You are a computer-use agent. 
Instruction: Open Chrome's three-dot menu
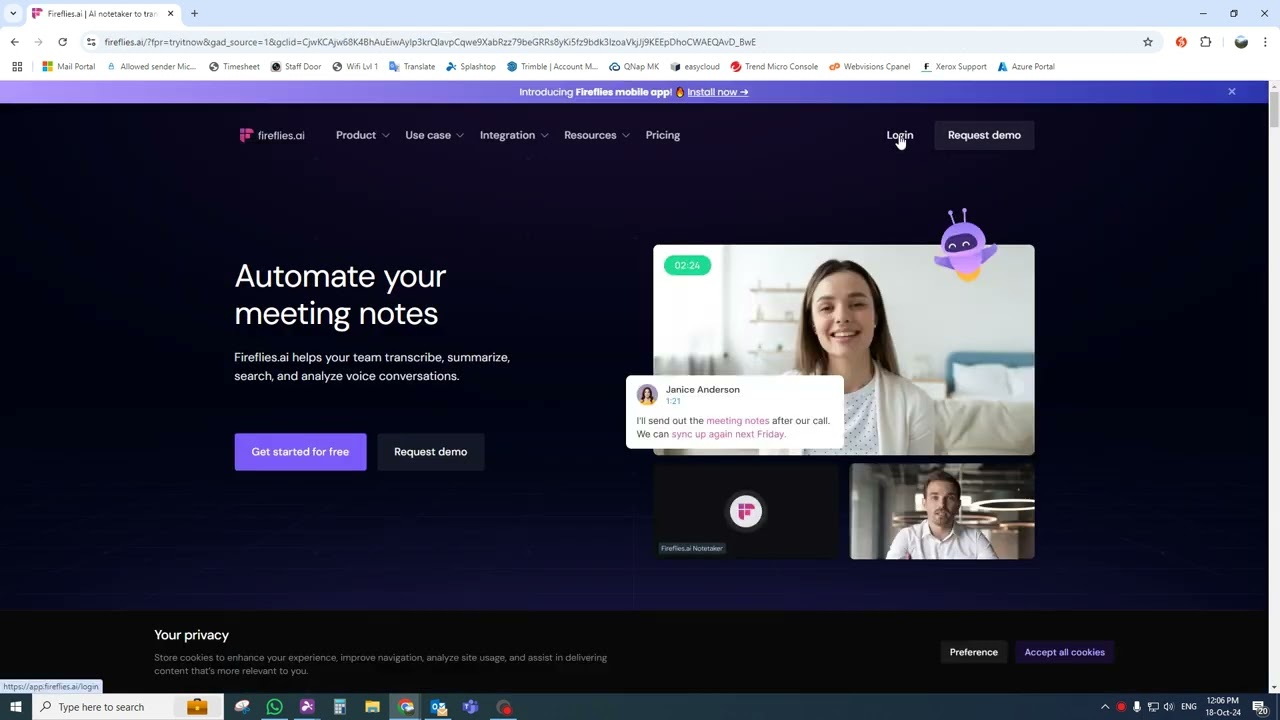(x=1265, y=42)
